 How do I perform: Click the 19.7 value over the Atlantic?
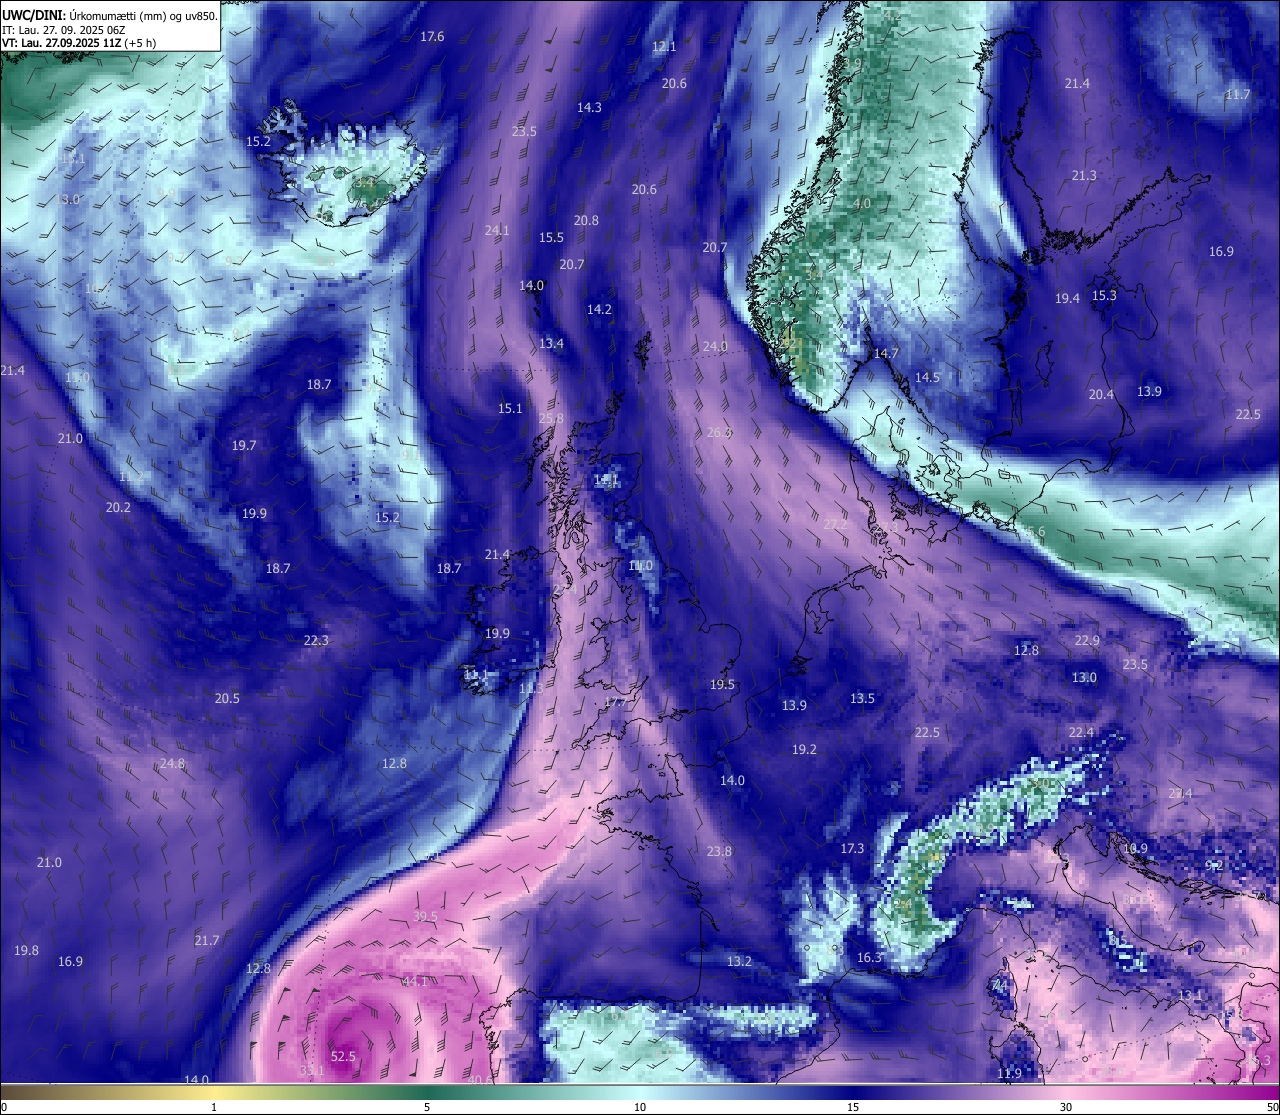(x=244, y=445)
